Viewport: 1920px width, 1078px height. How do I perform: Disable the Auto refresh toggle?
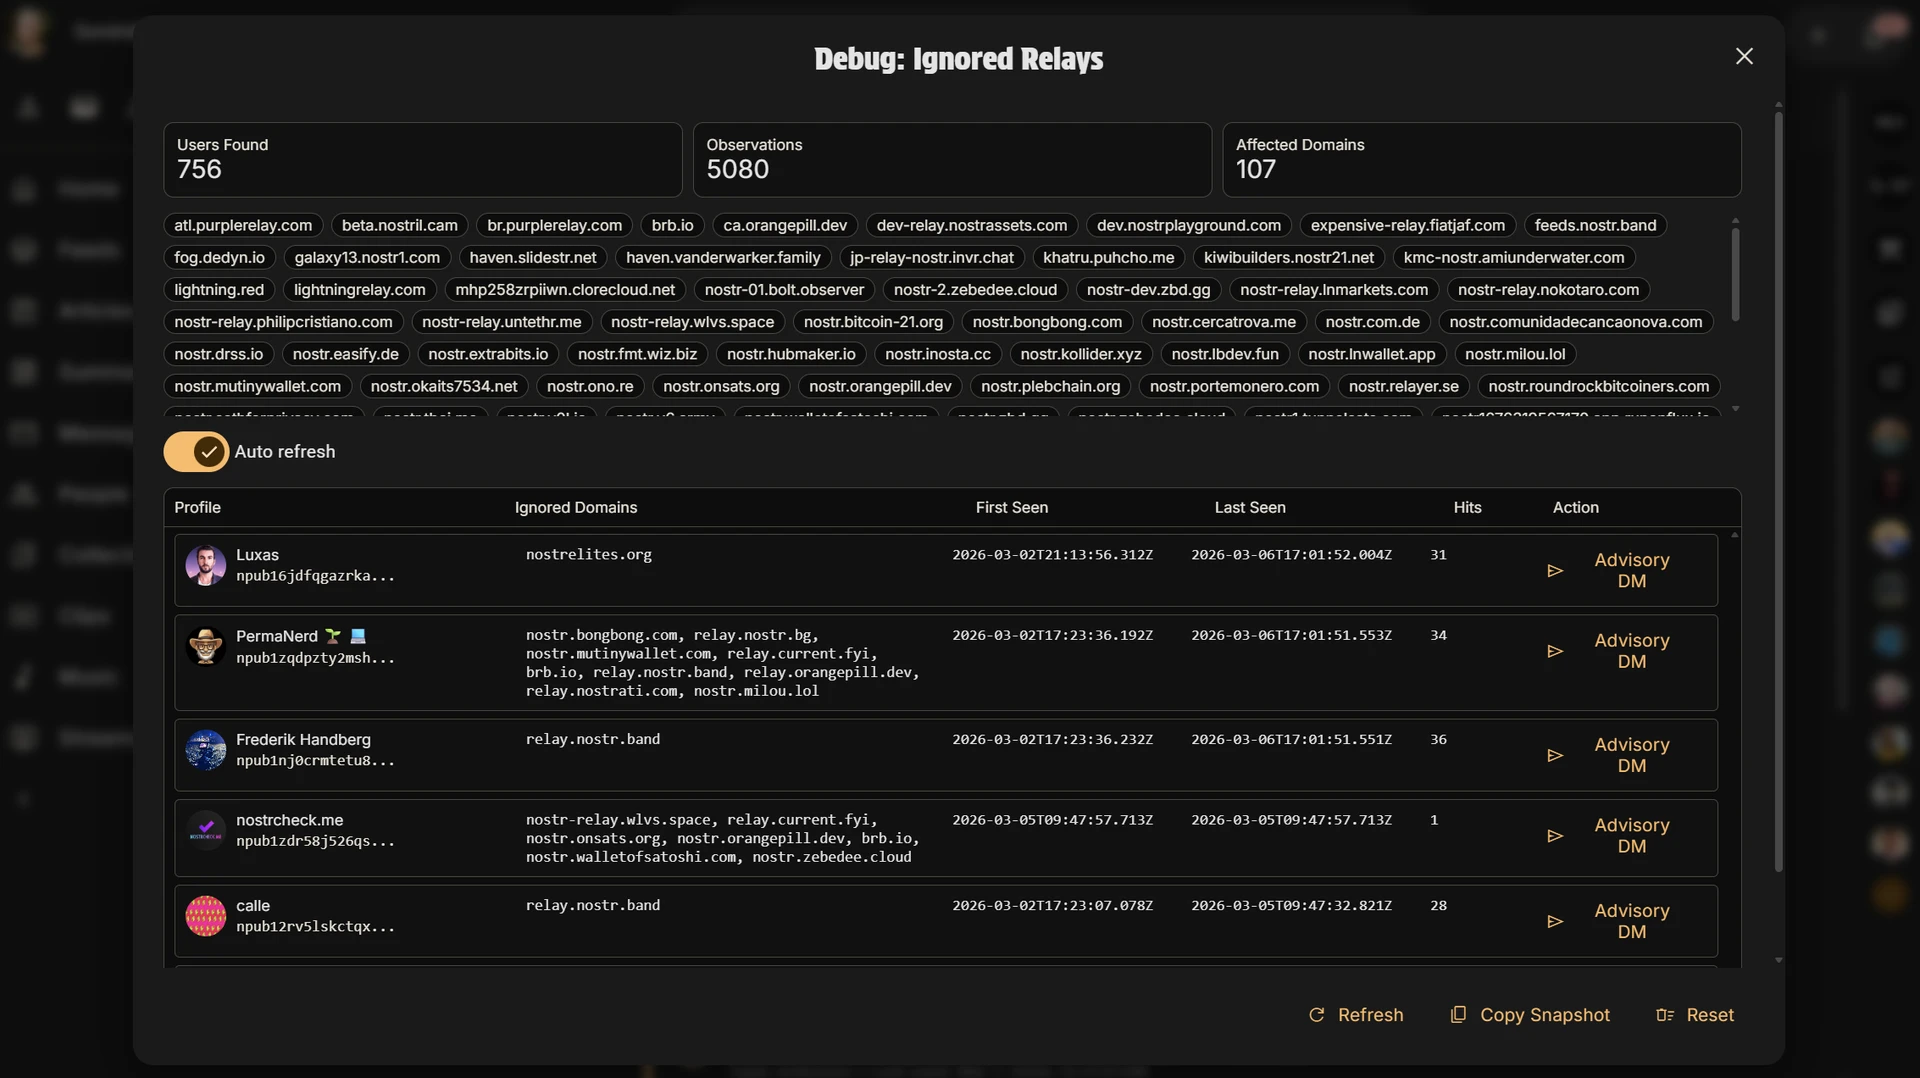[x=196, y=452]
